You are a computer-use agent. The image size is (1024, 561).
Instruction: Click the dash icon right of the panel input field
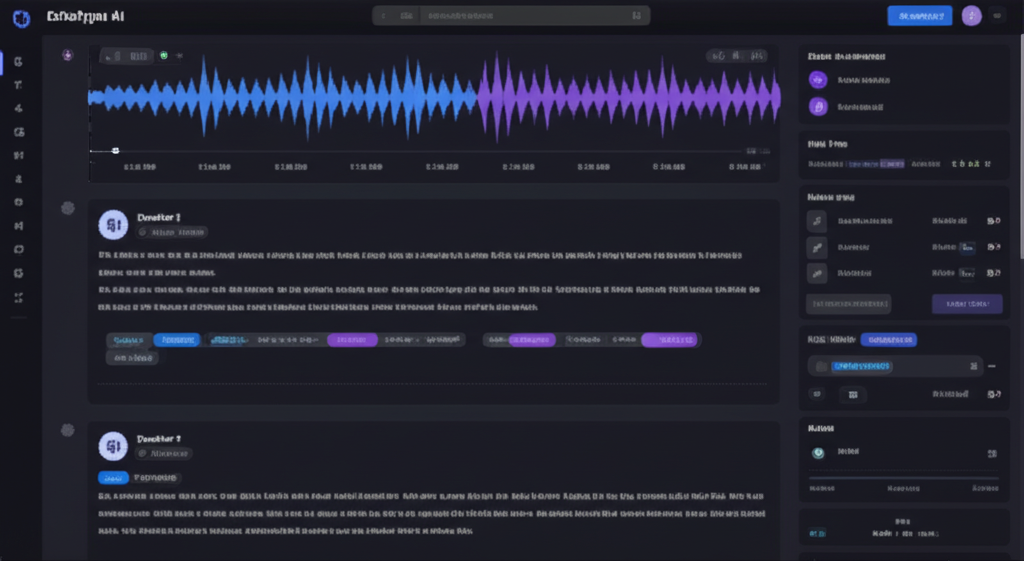pyautogui.click(x=992, y=366)
